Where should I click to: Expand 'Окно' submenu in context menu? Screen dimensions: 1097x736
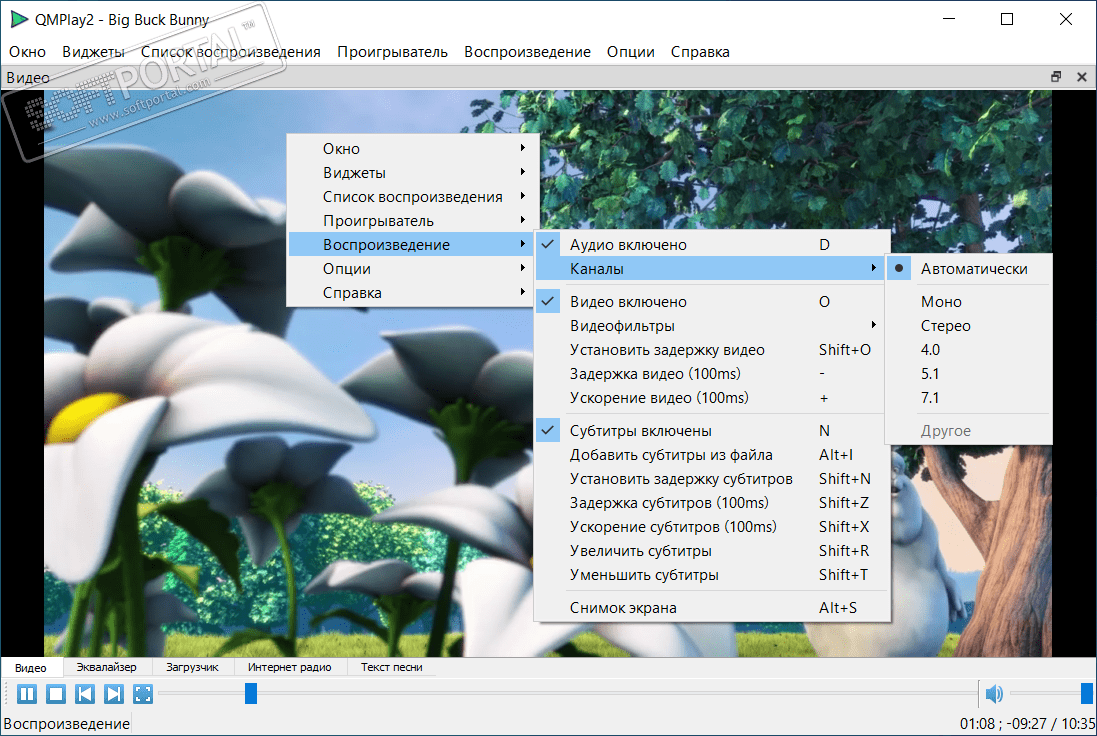[413, 149]
